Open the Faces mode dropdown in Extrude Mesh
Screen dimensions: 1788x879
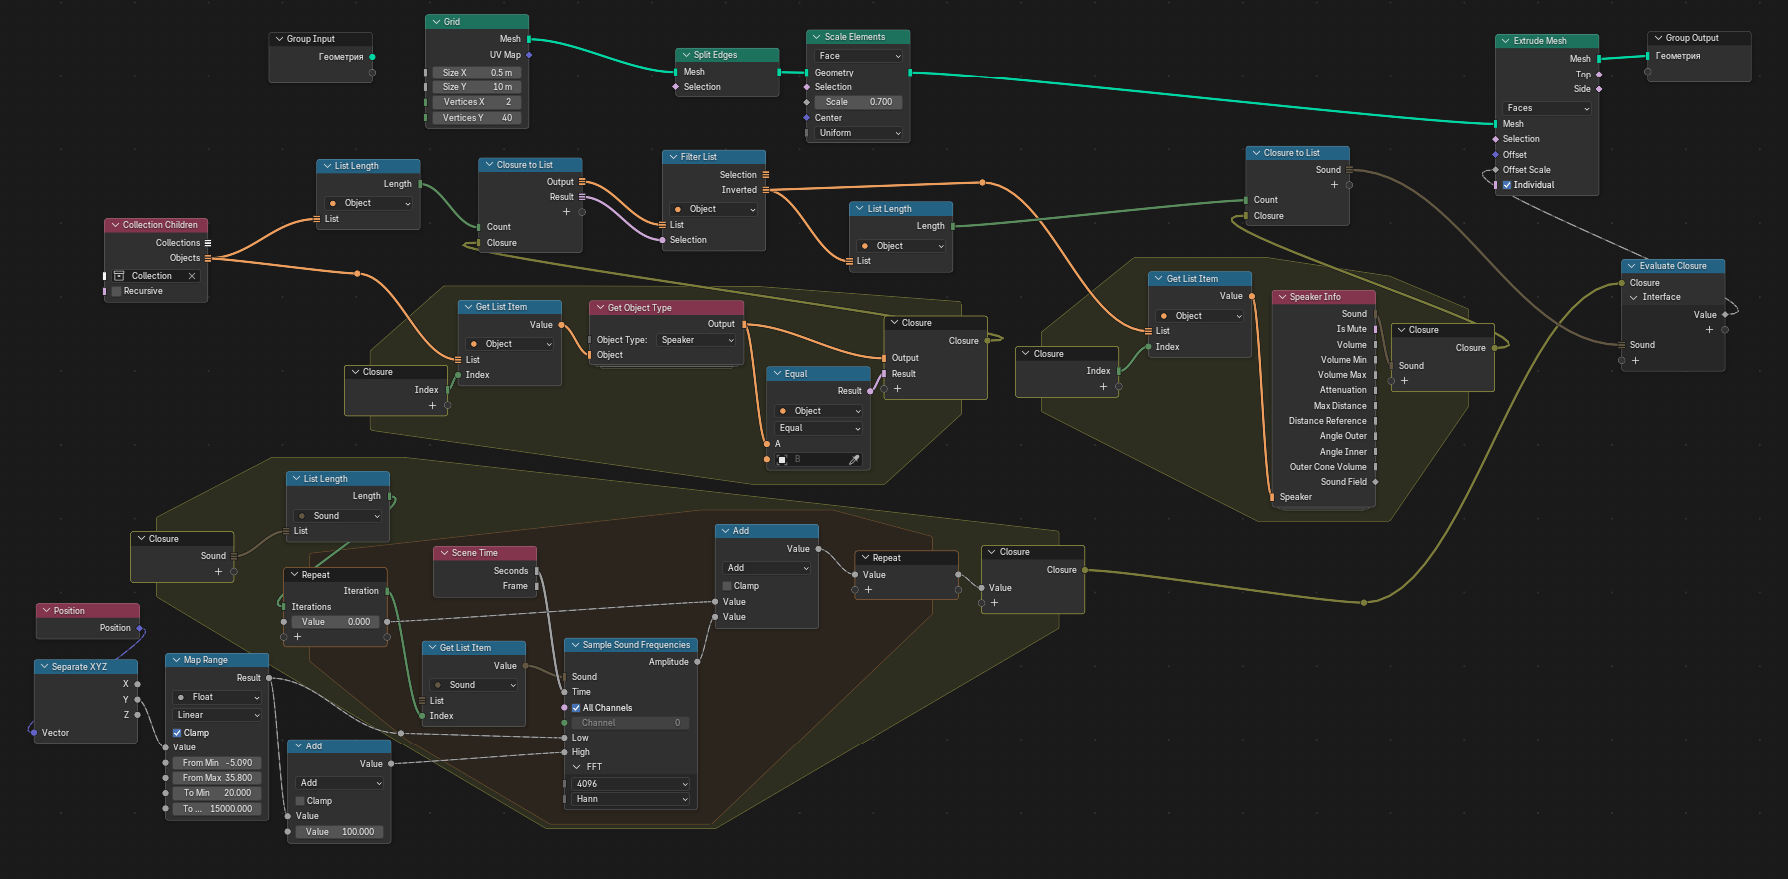pos(1547,108)
